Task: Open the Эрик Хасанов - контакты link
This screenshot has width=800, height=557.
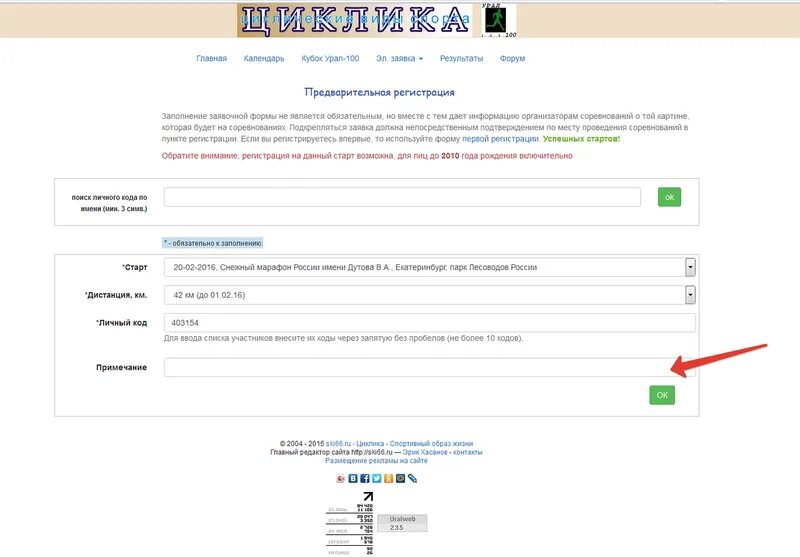Action: coord(442,452)
